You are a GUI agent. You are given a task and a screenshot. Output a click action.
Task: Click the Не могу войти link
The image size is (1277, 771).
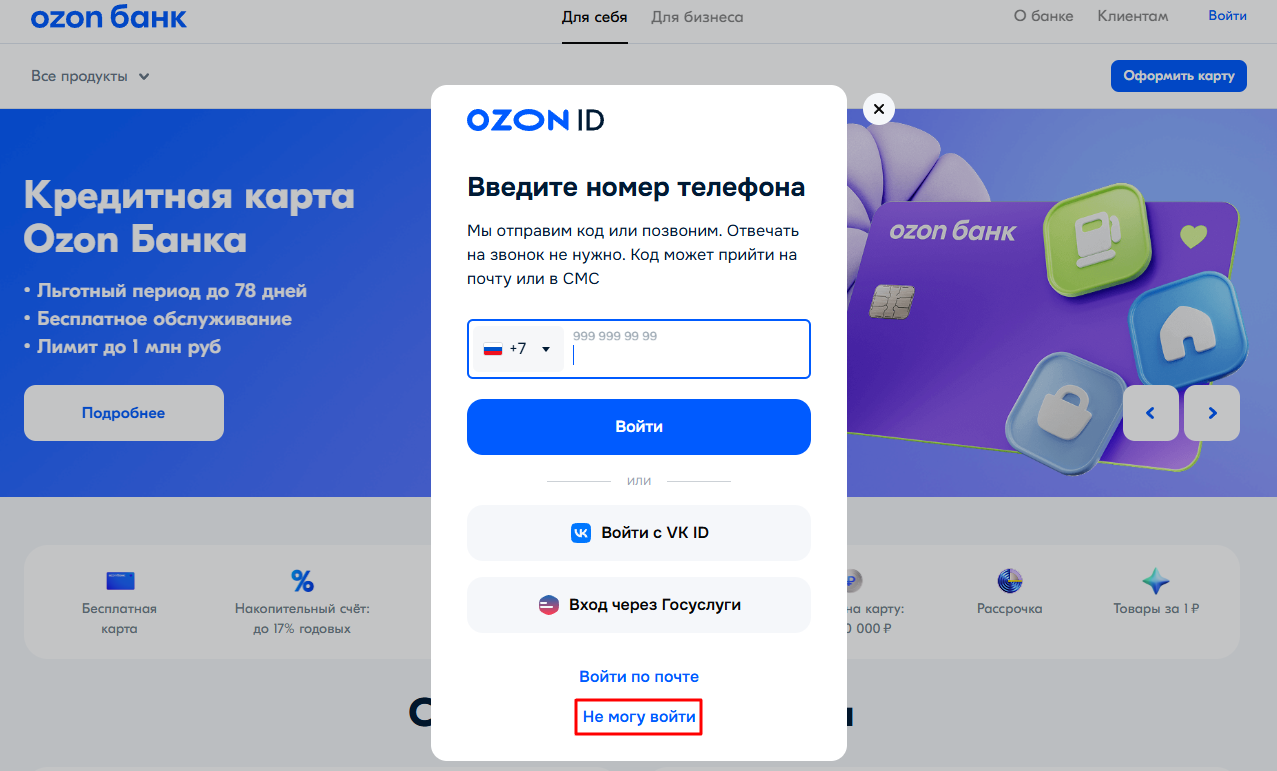click(x=639, y=717)
